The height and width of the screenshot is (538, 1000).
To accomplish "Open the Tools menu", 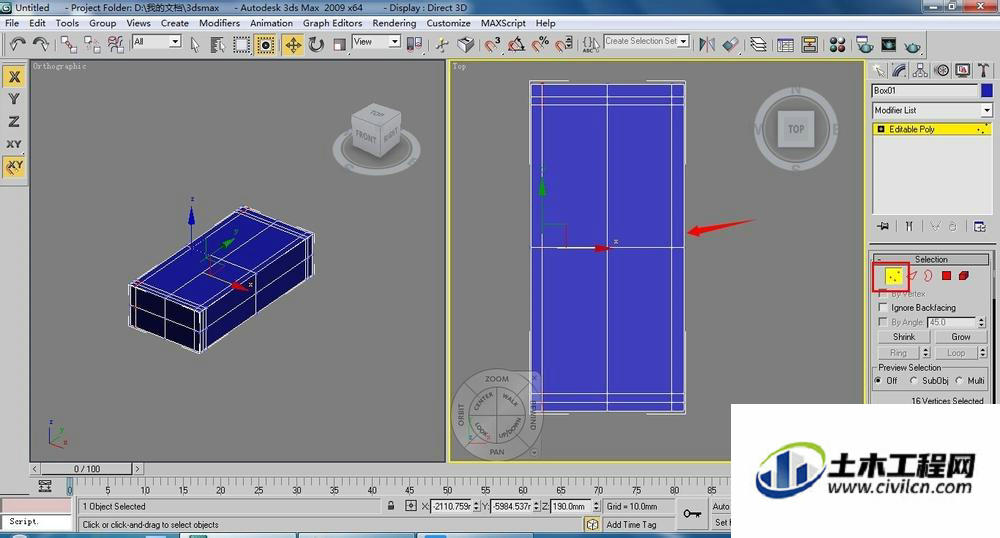I will pyautogui.click(x=67, y=23).
